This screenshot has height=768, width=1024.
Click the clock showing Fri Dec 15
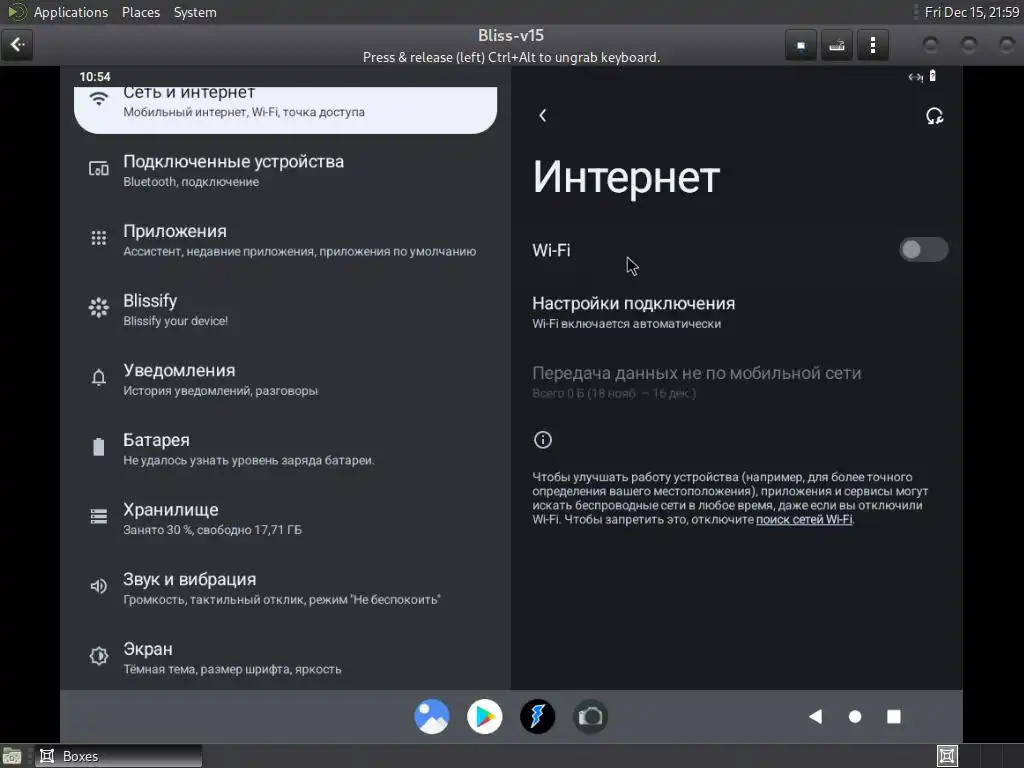click(x=972, y=12)
